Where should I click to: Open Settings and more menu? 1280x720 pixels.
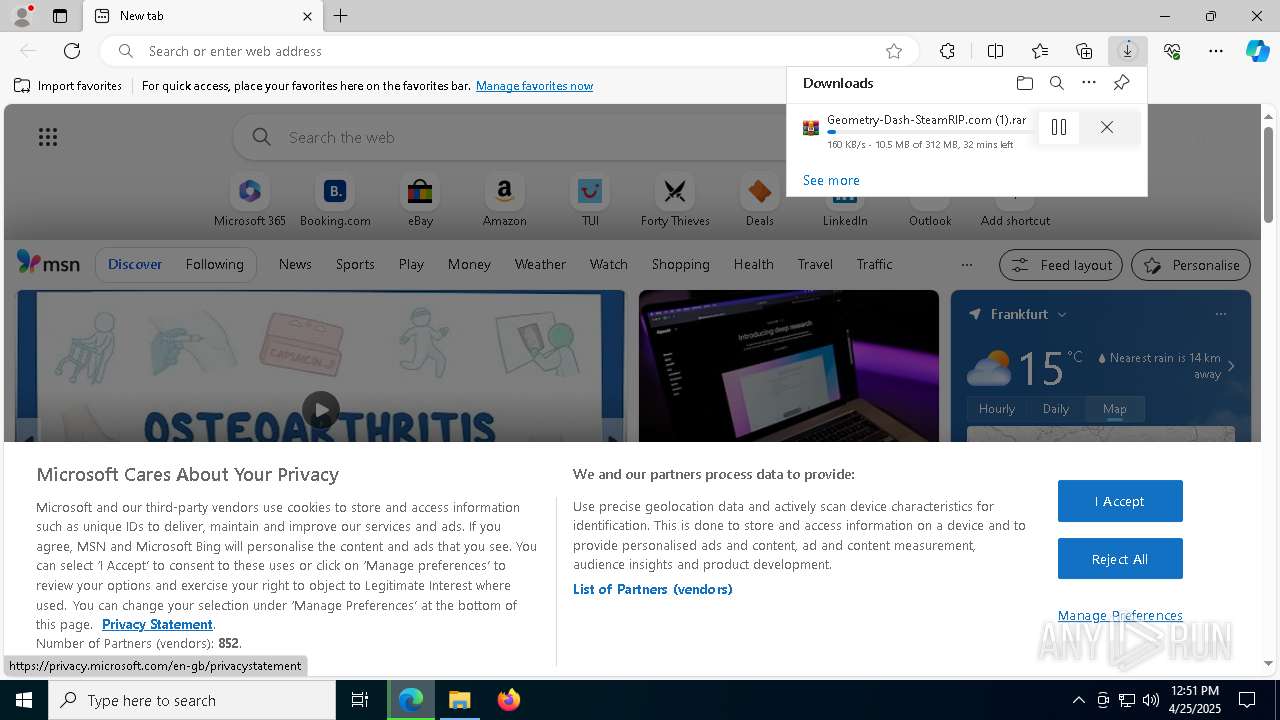tap(1216, 51)
